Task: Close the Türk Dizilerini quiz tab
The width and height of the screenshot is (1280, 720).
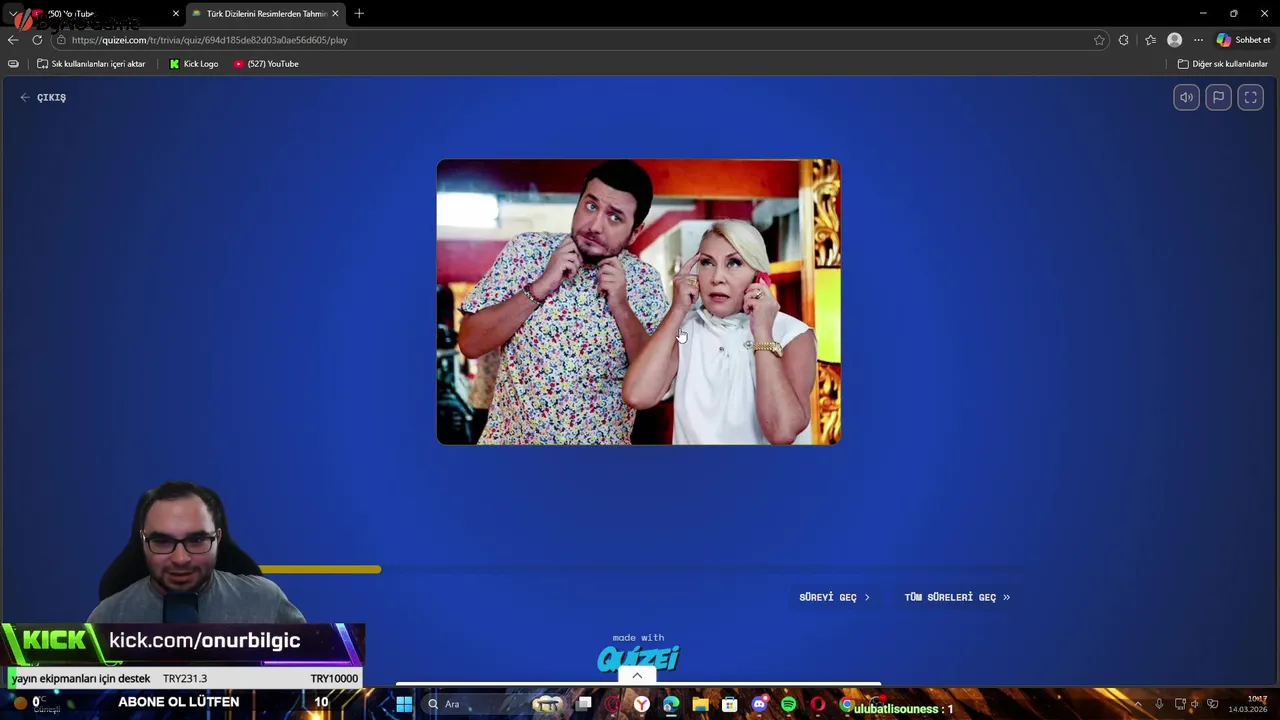Action: 335,14
